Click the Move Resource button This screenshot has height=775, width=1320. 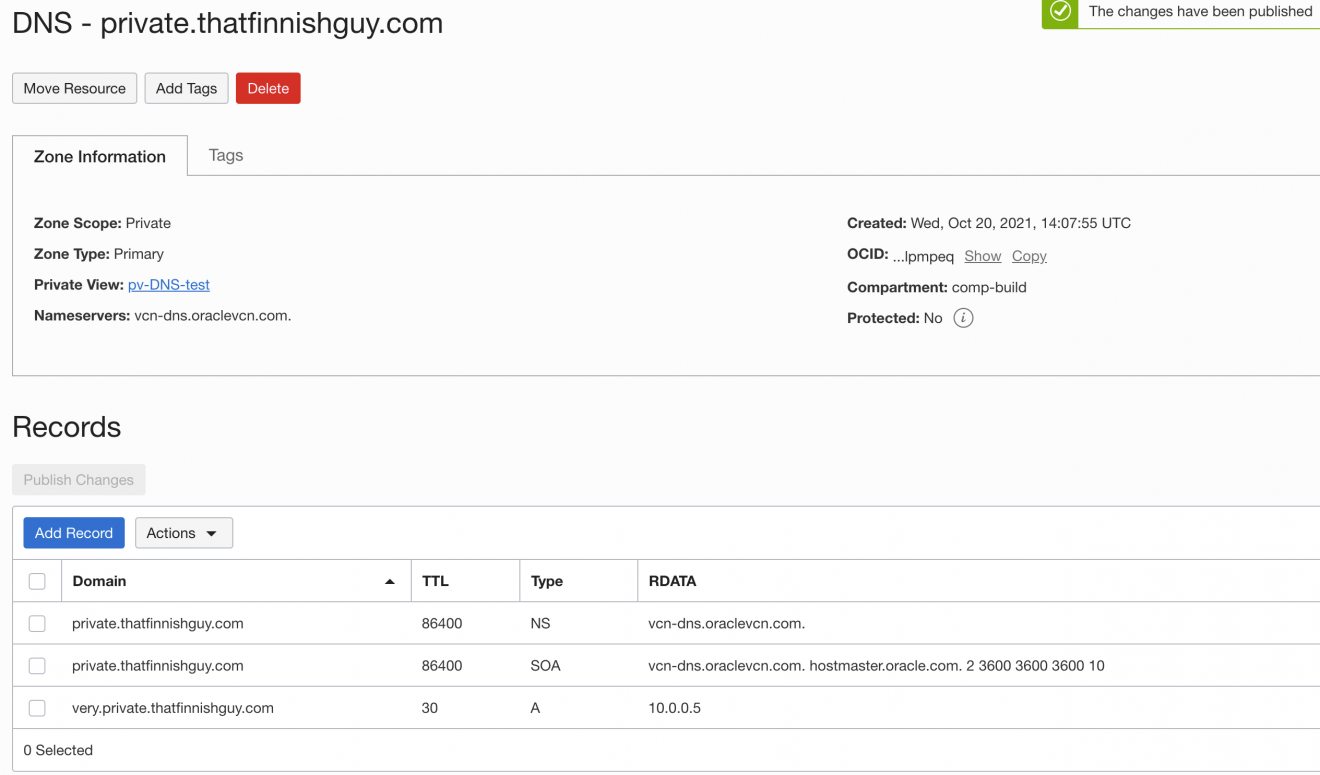click(x=74, y=88)
